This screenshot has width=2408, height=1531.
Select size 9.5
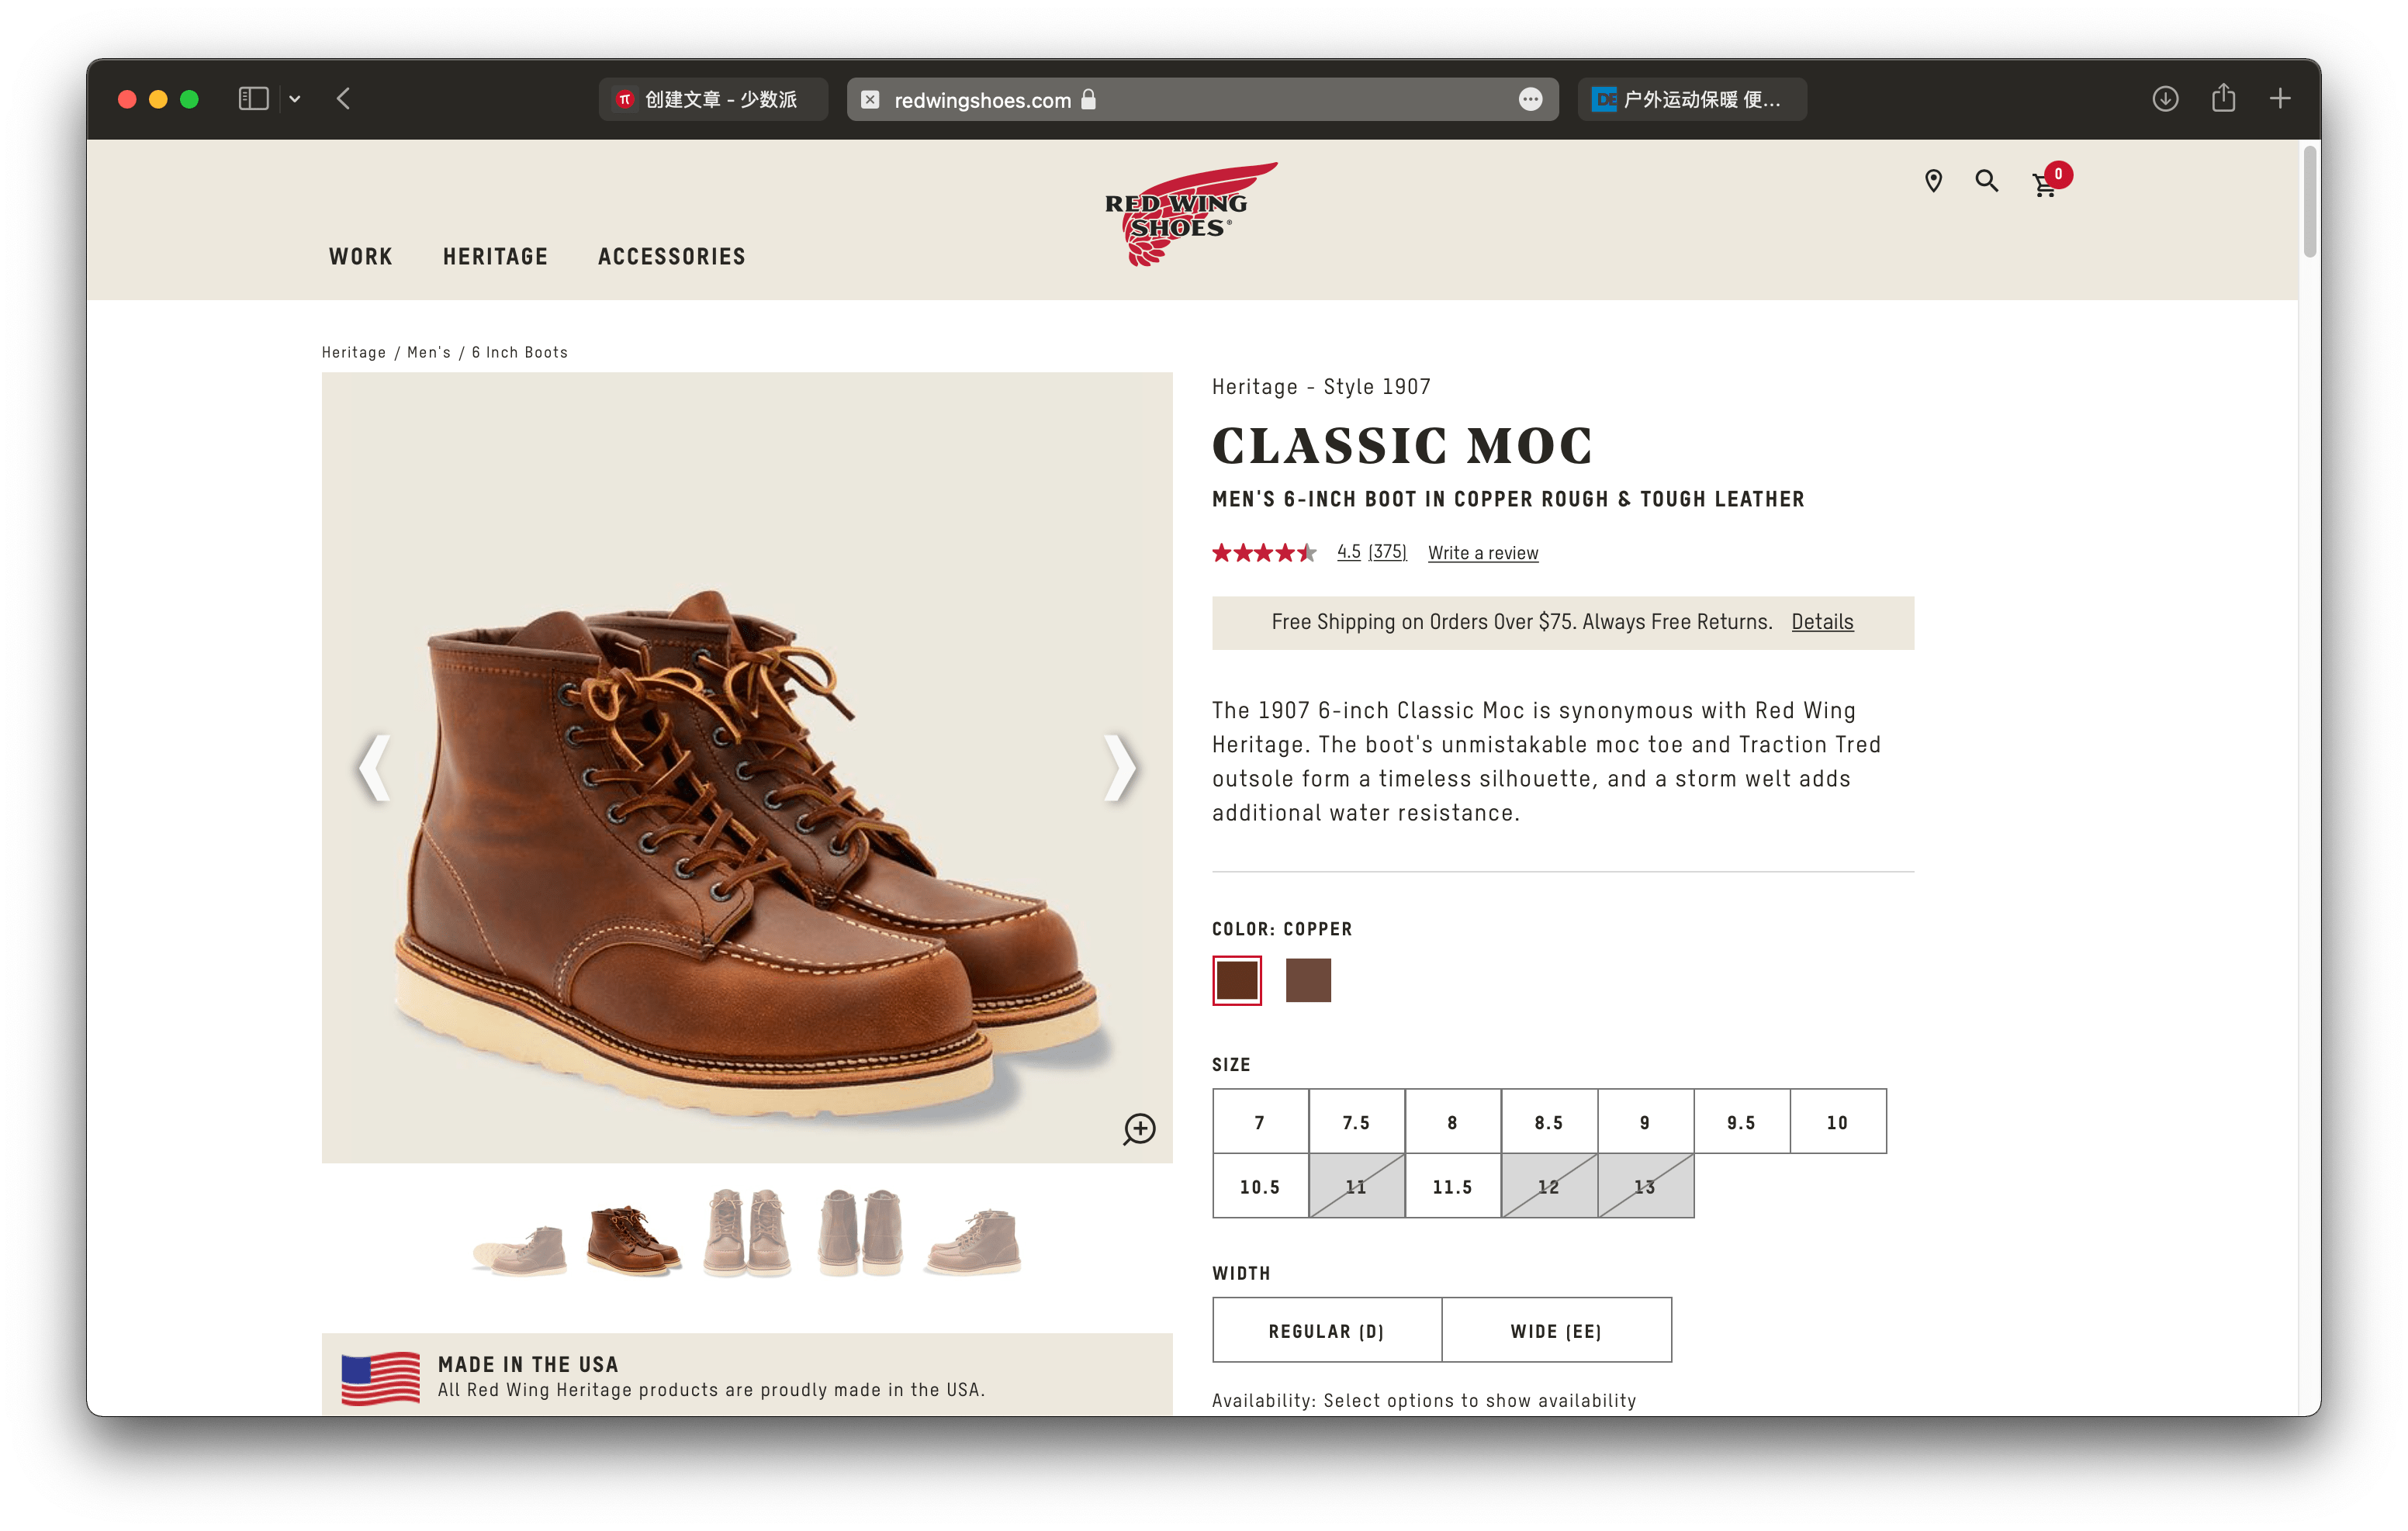click(1741, 1122)
